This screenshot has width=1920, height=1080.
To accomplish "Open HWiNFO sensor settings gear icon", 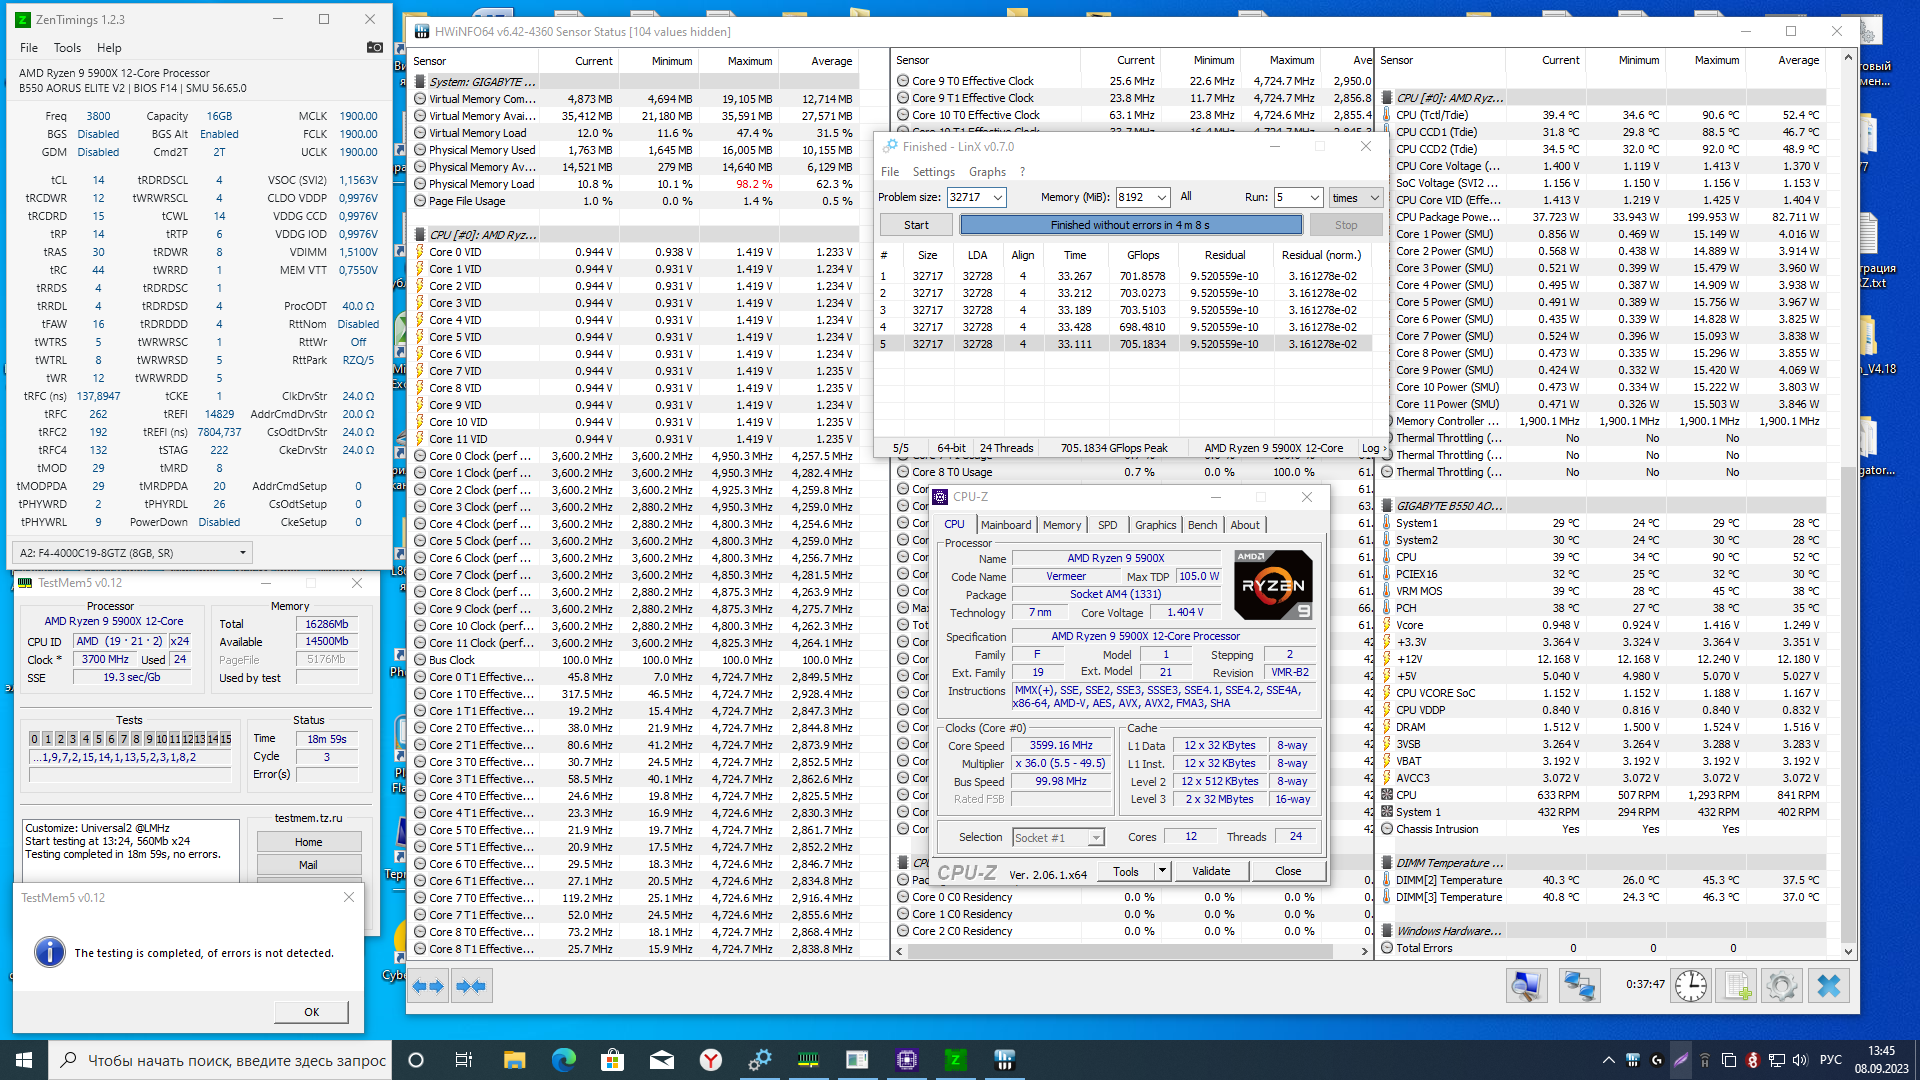I will pos(1781,986).
